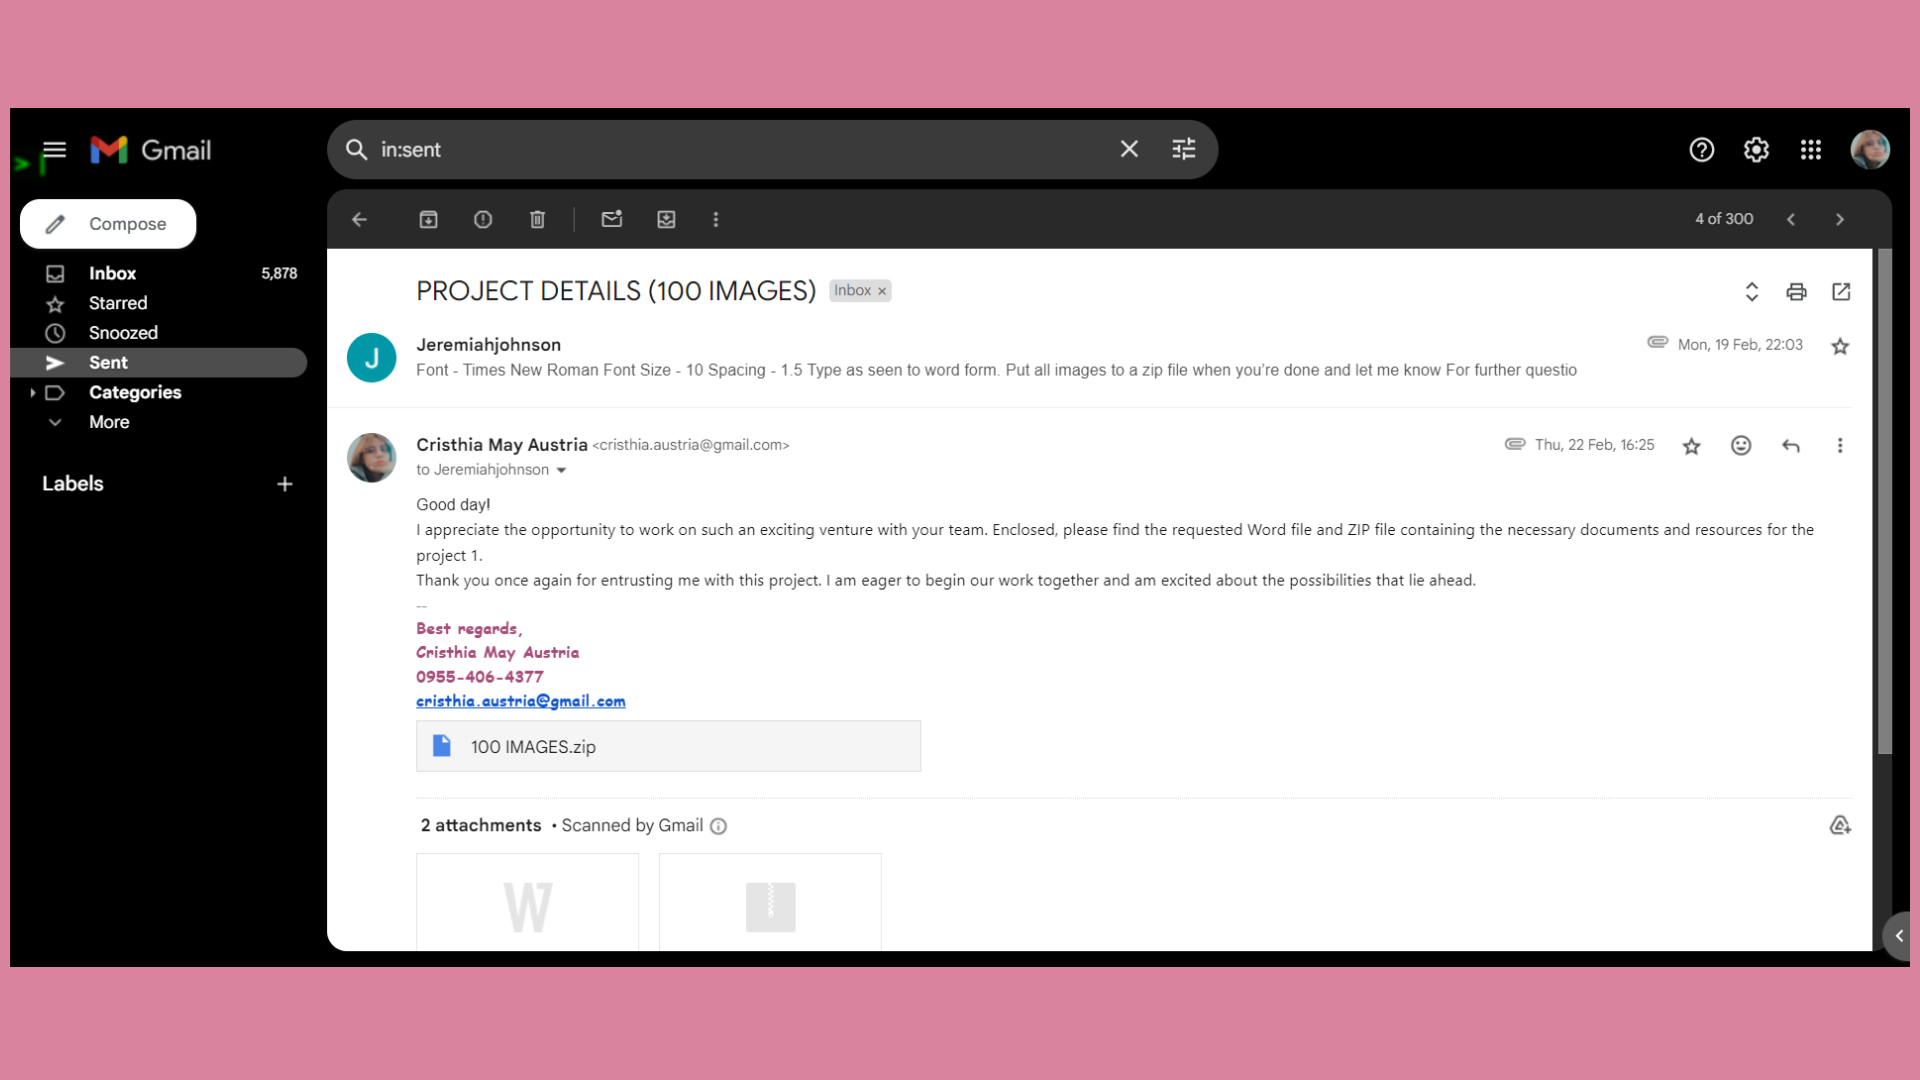Image resolution: width=1920 pixels, height=1080 pixels.
Task: Reply to Cristhia's message
Action: [1791, 446]
